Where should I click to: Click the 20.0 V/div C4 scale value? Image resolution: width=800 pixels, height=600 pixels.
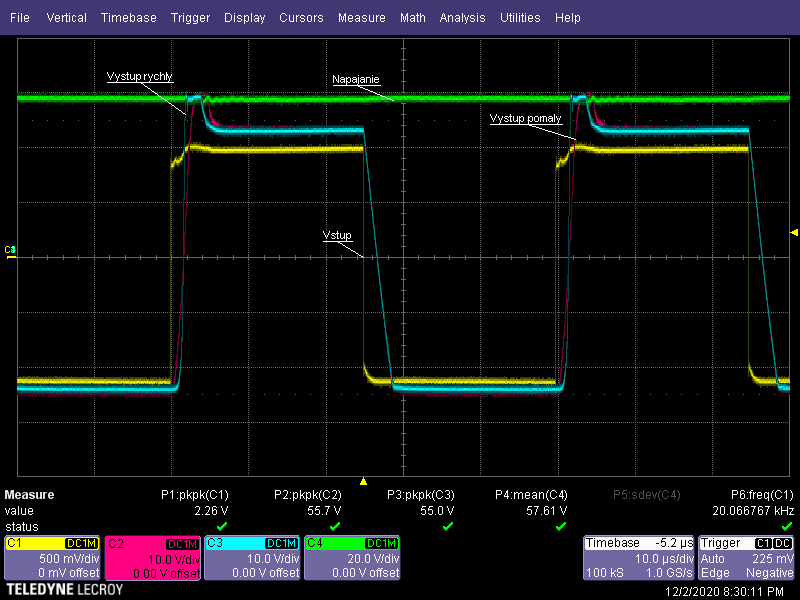click(x=373, y=559)
